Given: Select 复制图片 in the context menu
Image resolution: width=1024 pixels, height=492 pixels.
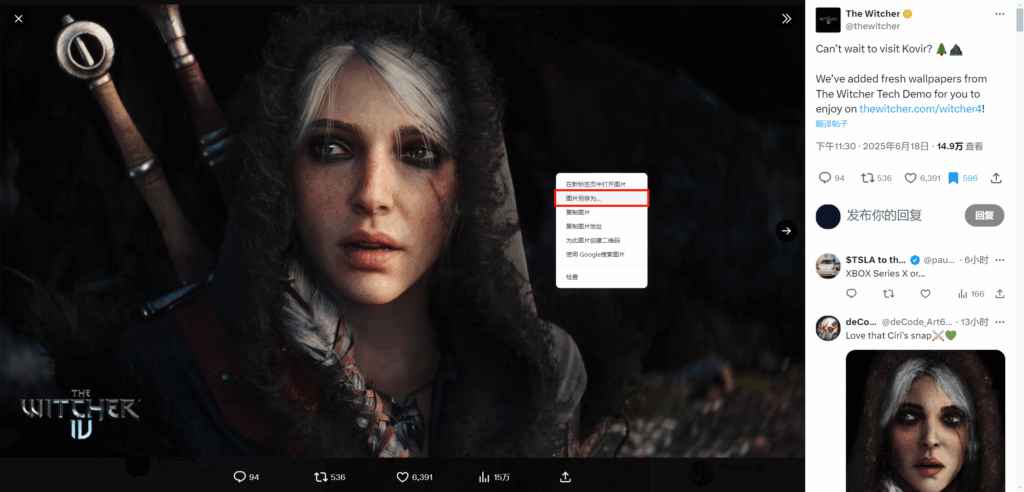Looking at the screenshot, I should coord(601,212).
